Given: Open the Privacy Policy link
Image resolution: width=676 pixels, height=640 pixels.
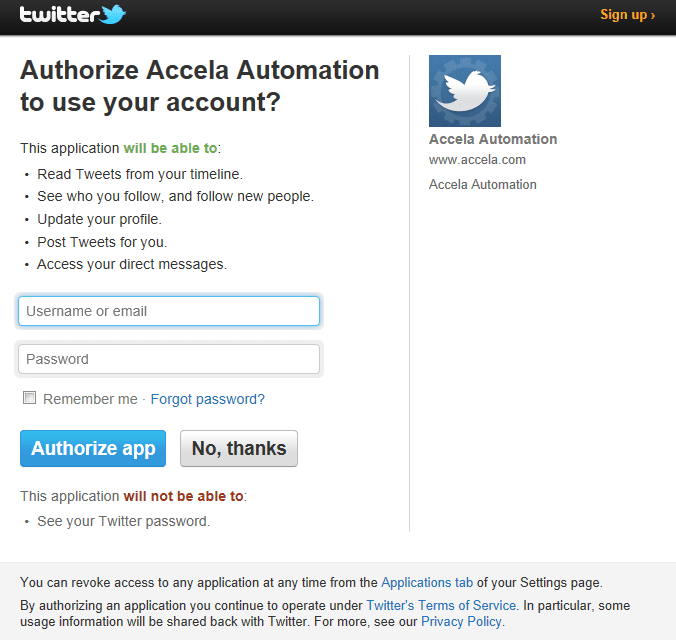Looking at the screenshot, I should (462, 621).
